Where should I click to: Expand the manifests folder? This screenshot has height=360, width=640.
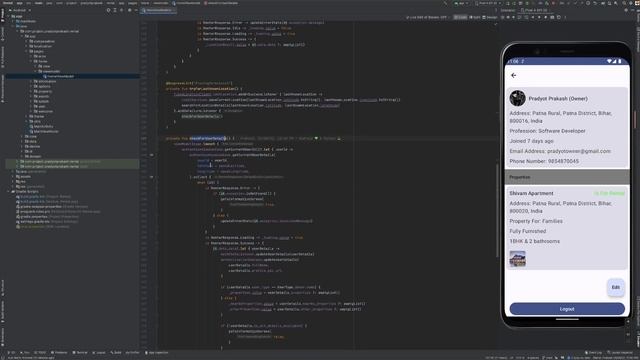[13, 21]
